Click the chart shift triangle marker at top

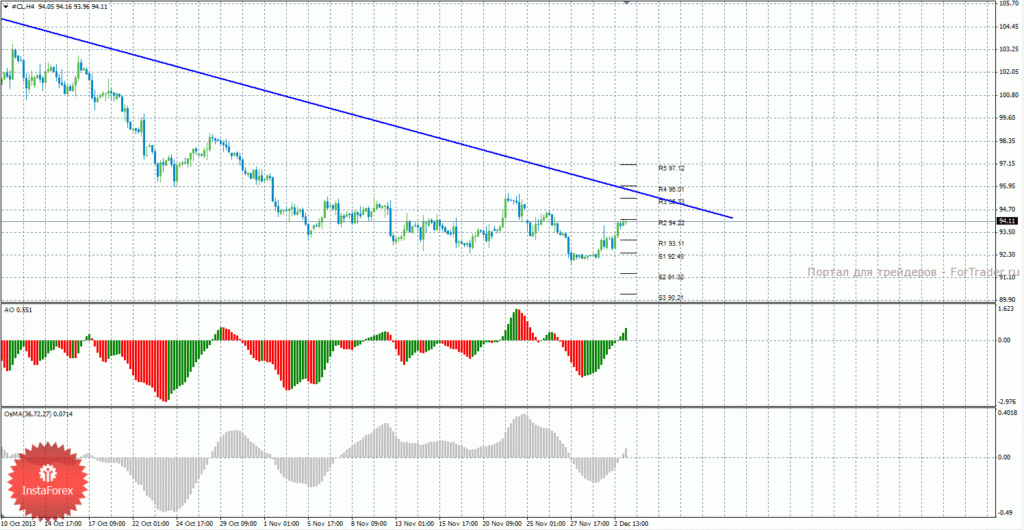[x=628, y=3]
